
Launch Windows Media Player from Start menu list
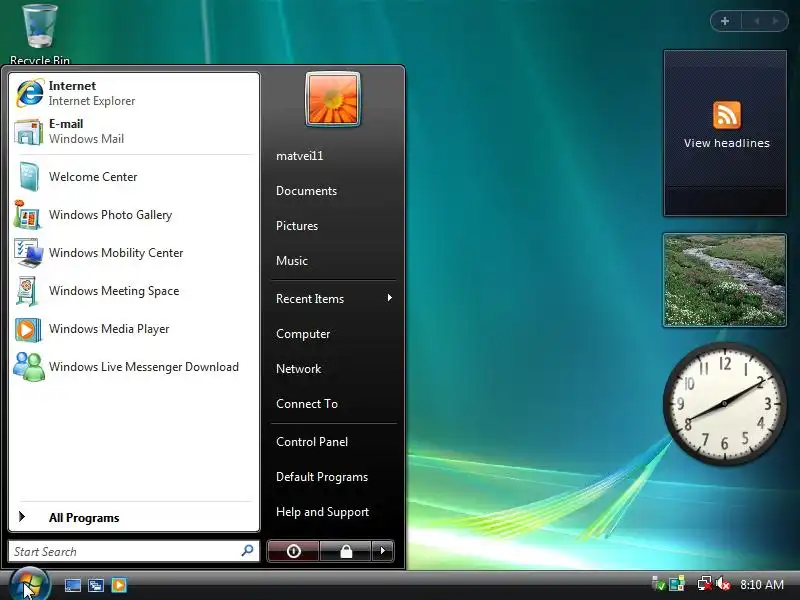(x=134, y=329)
